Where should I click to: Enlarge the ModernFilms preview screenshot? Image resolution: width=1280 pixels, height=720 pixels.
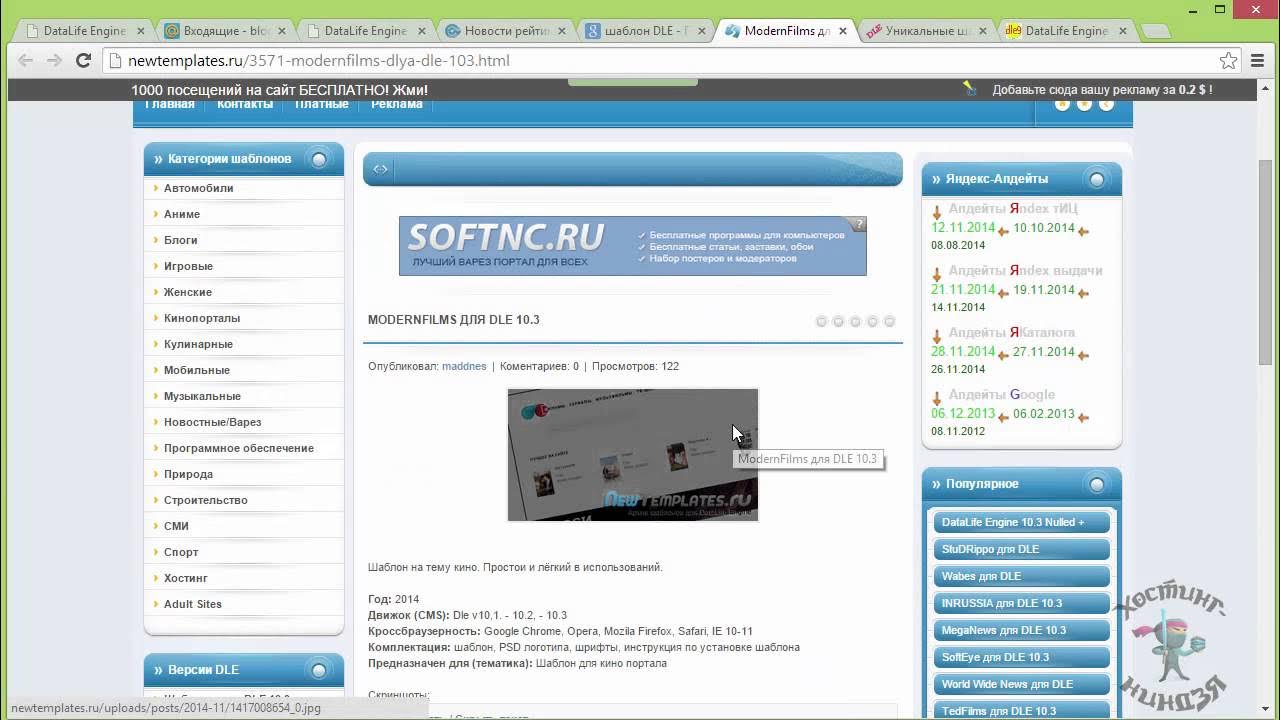[633, 455]
